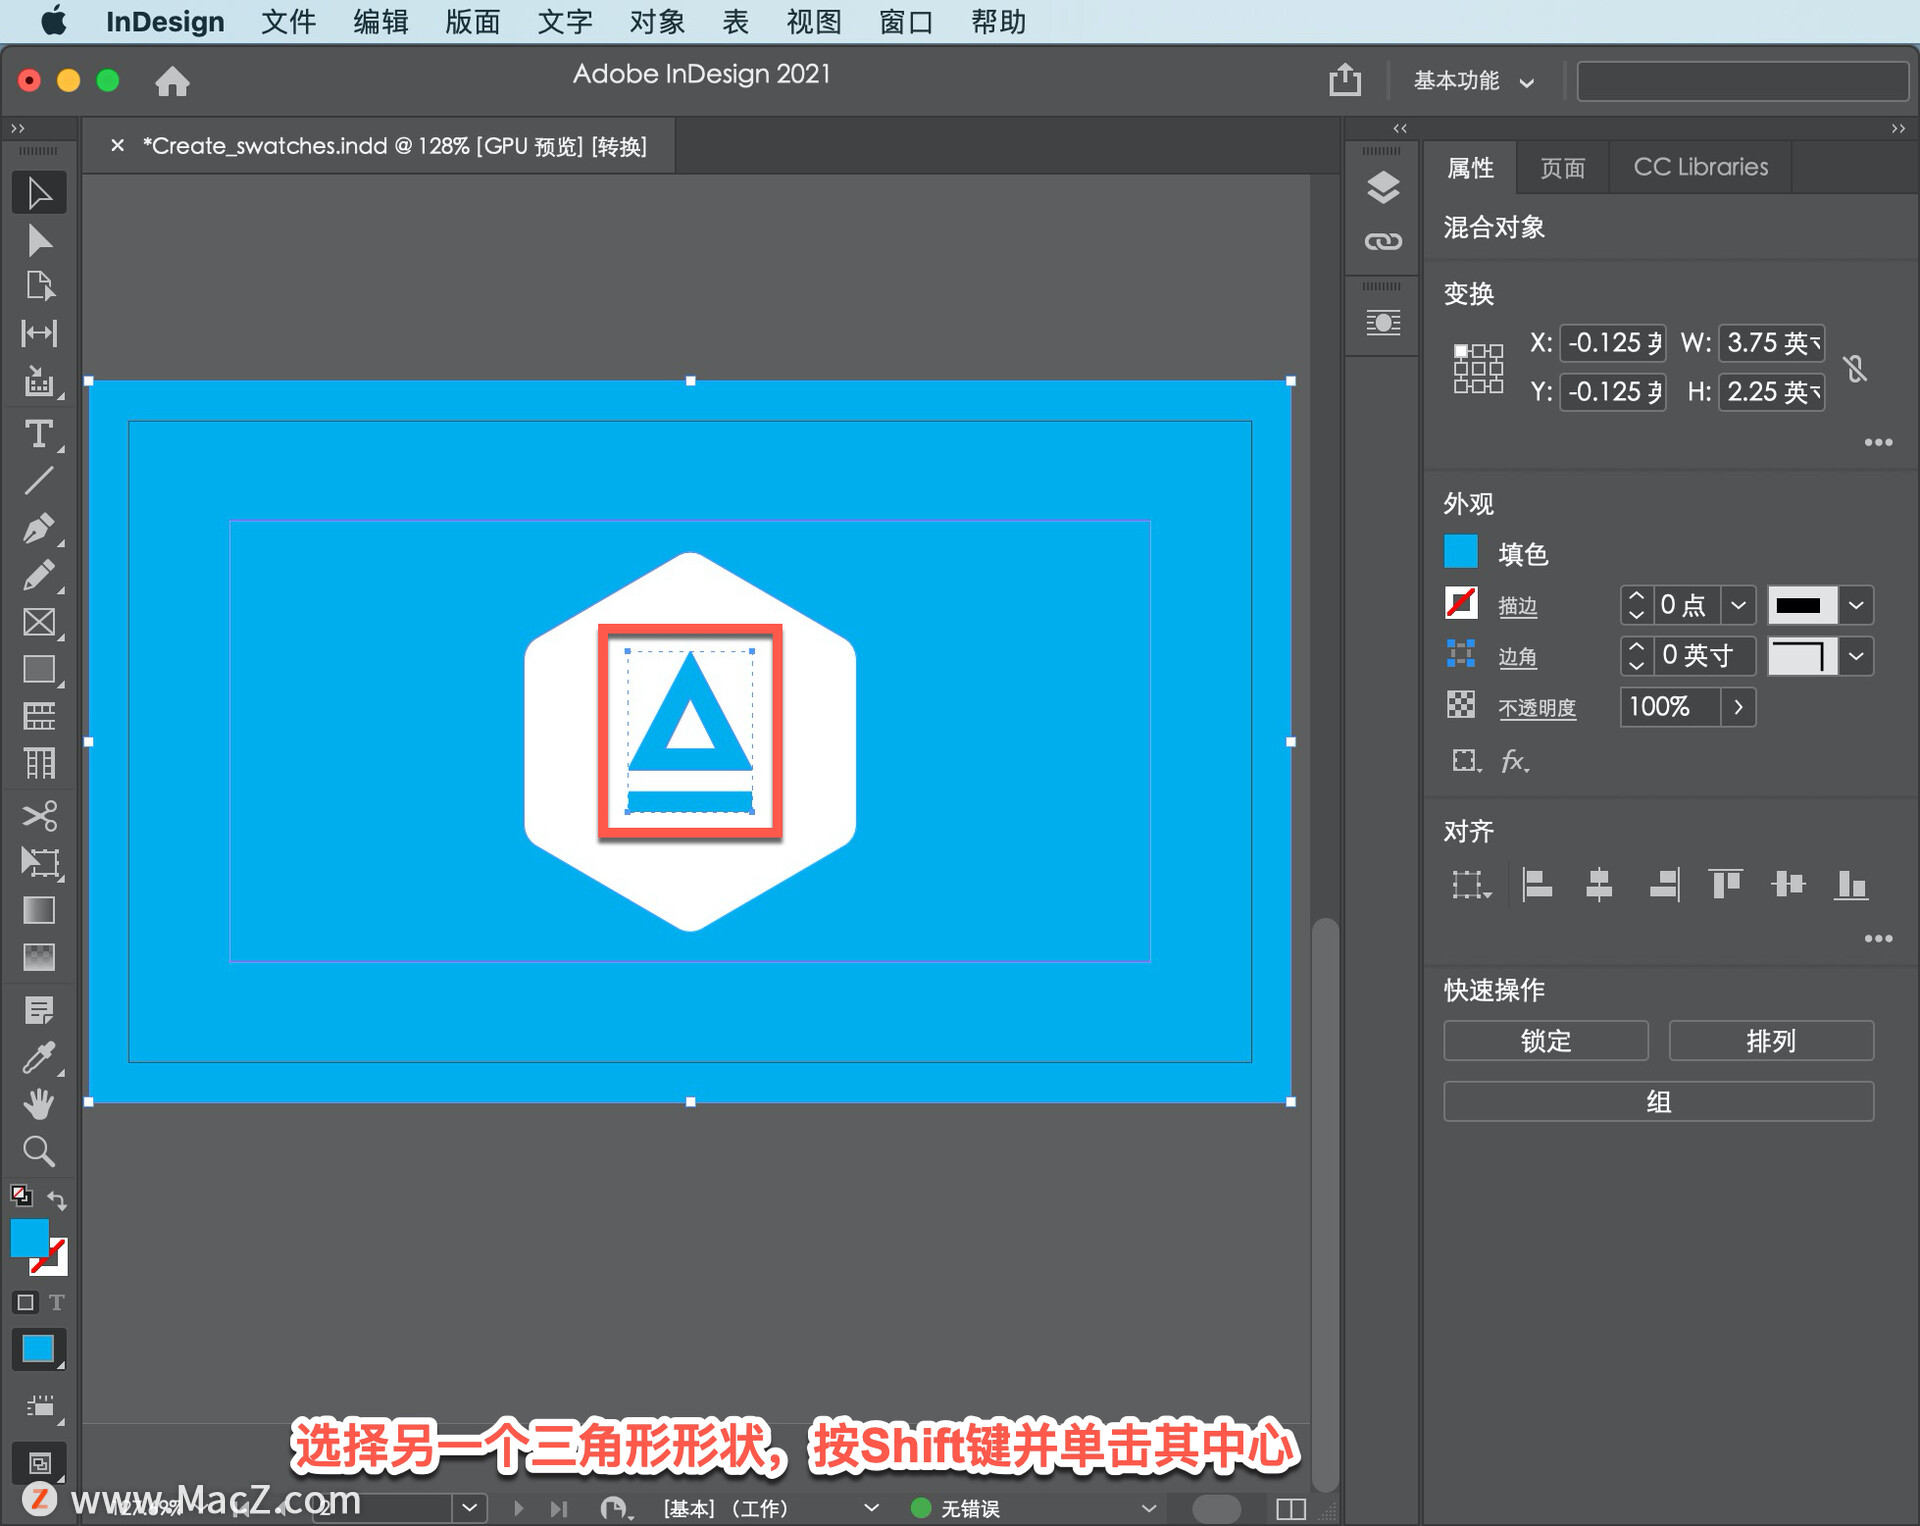Toggle formatting affects text button
1920x1526 pixels.
click(57, 1302)
